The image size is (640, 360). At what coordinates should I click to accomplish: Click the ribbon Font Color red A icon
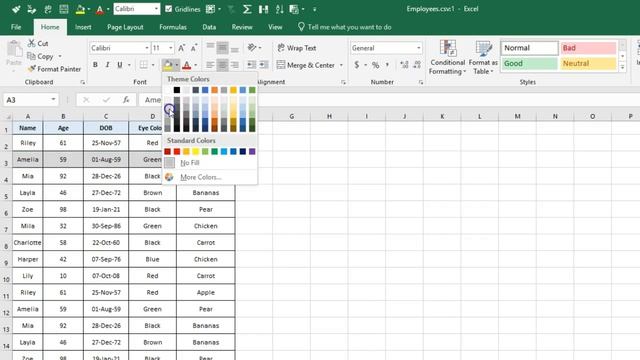click(x=187, y=65)
